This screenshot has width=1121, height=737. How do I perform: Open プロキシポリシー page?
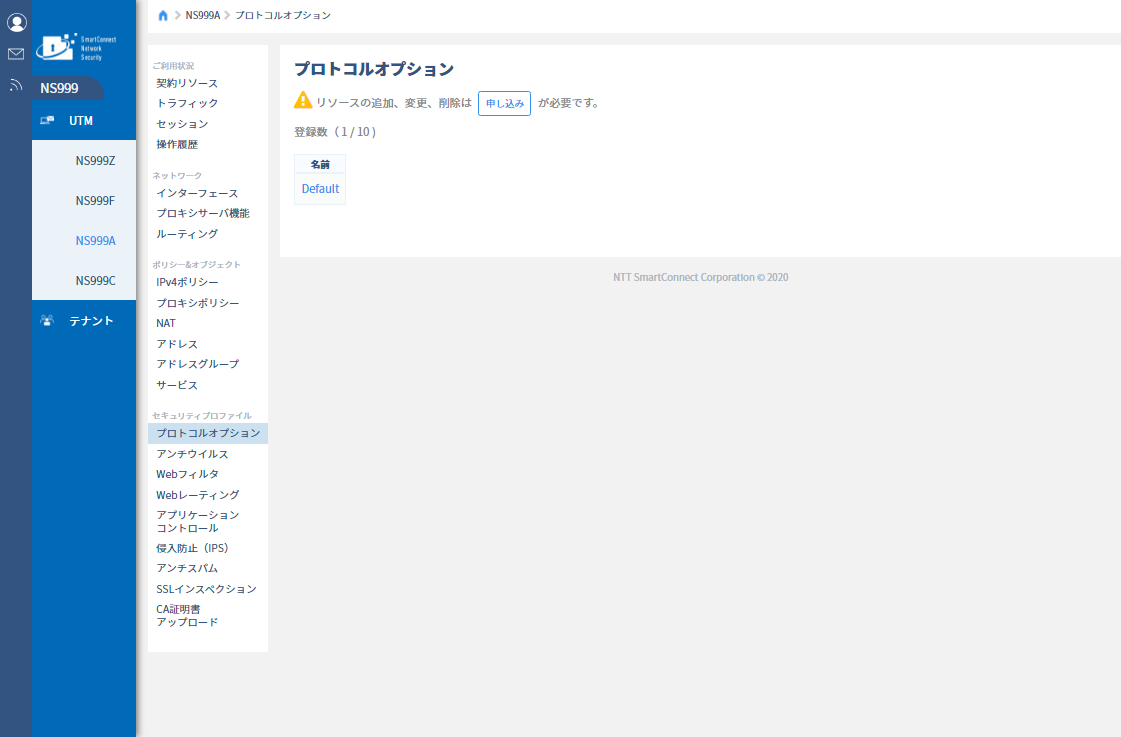(198, 303)
